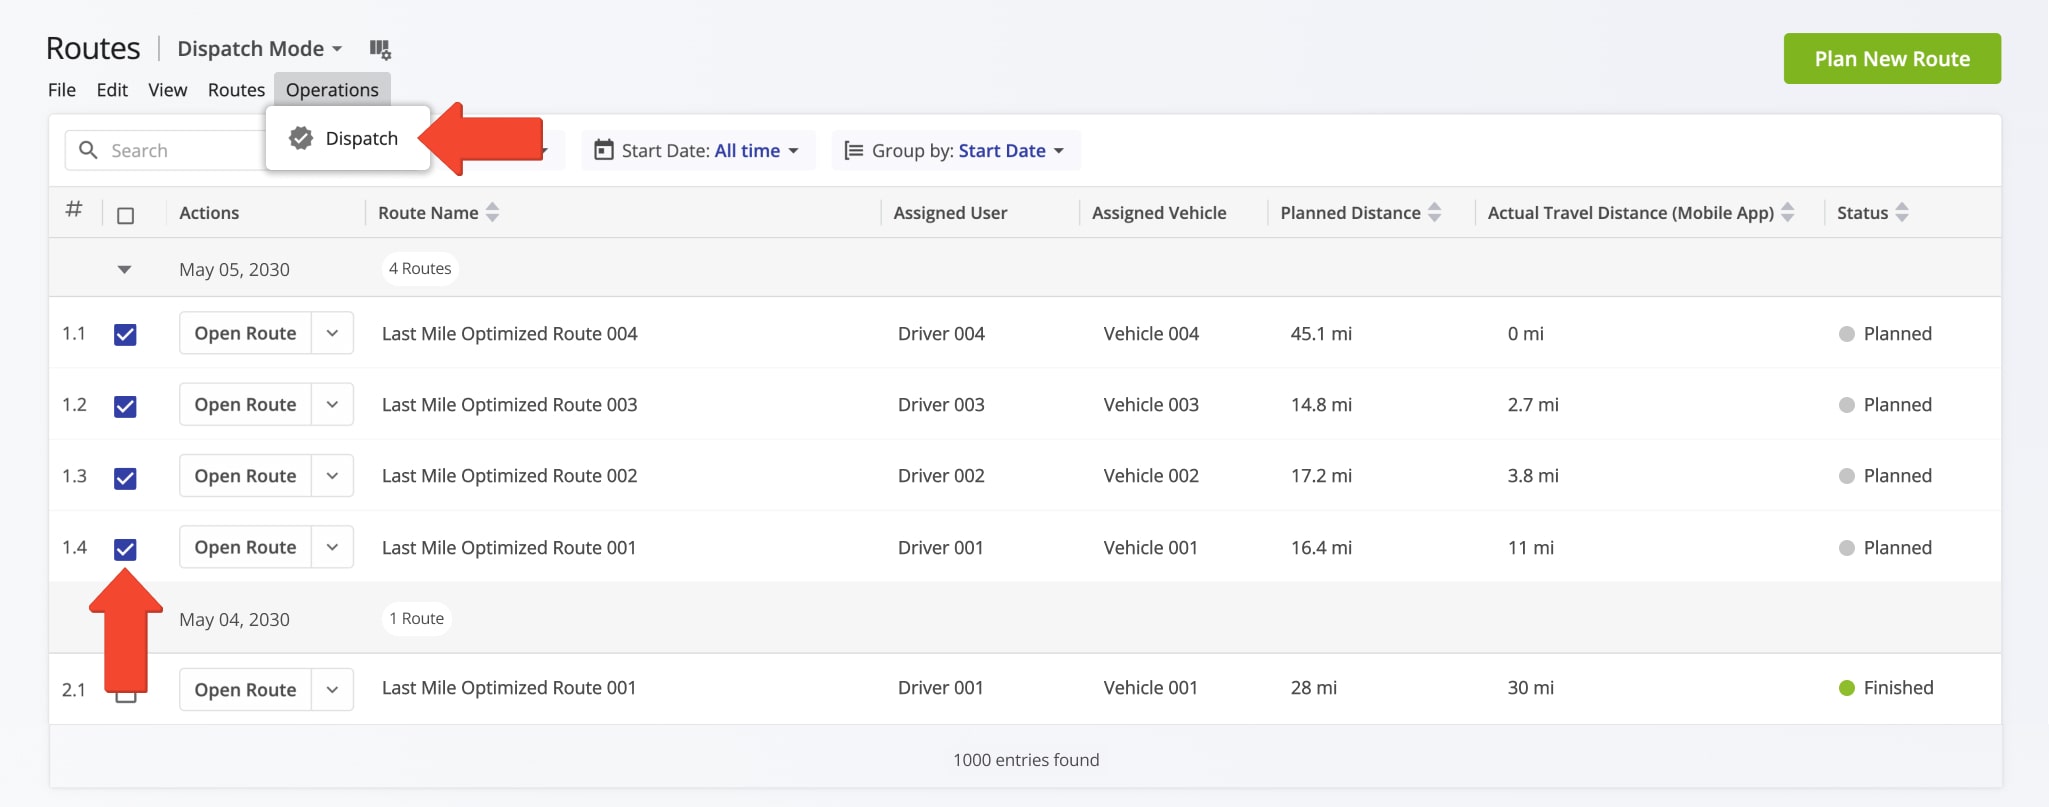This screenshot has width=2049, height=807.
Task: Open Route in row 2.1
Action: (245, 689)
